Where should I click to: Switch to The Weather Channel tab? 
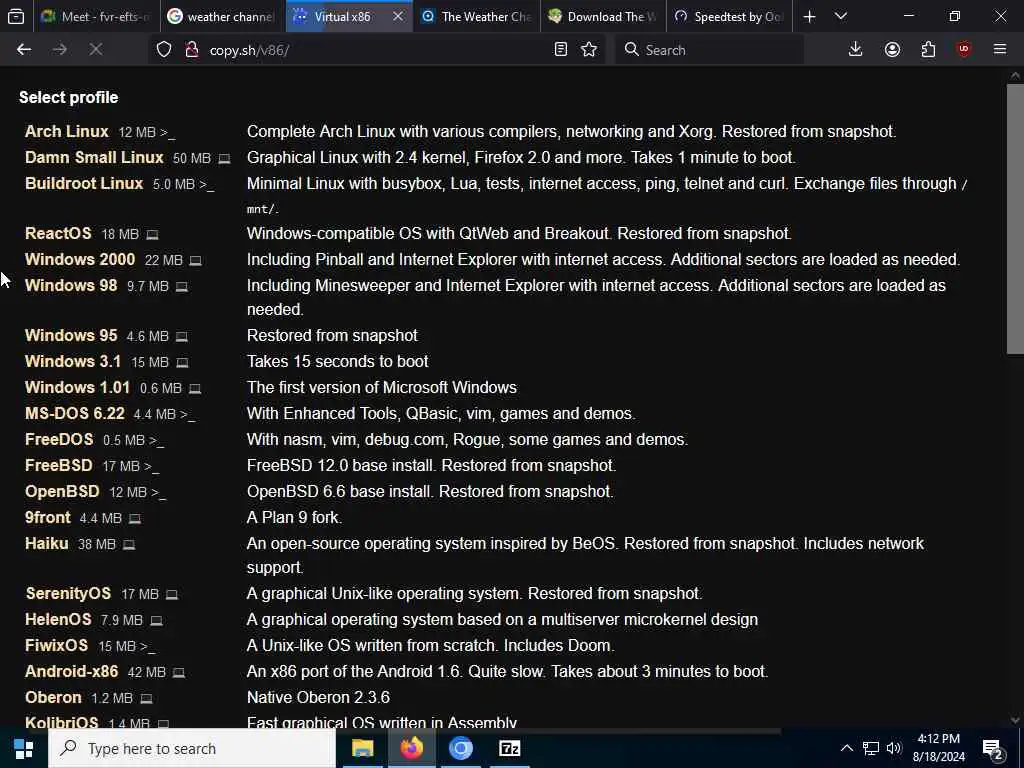point(477,16)
